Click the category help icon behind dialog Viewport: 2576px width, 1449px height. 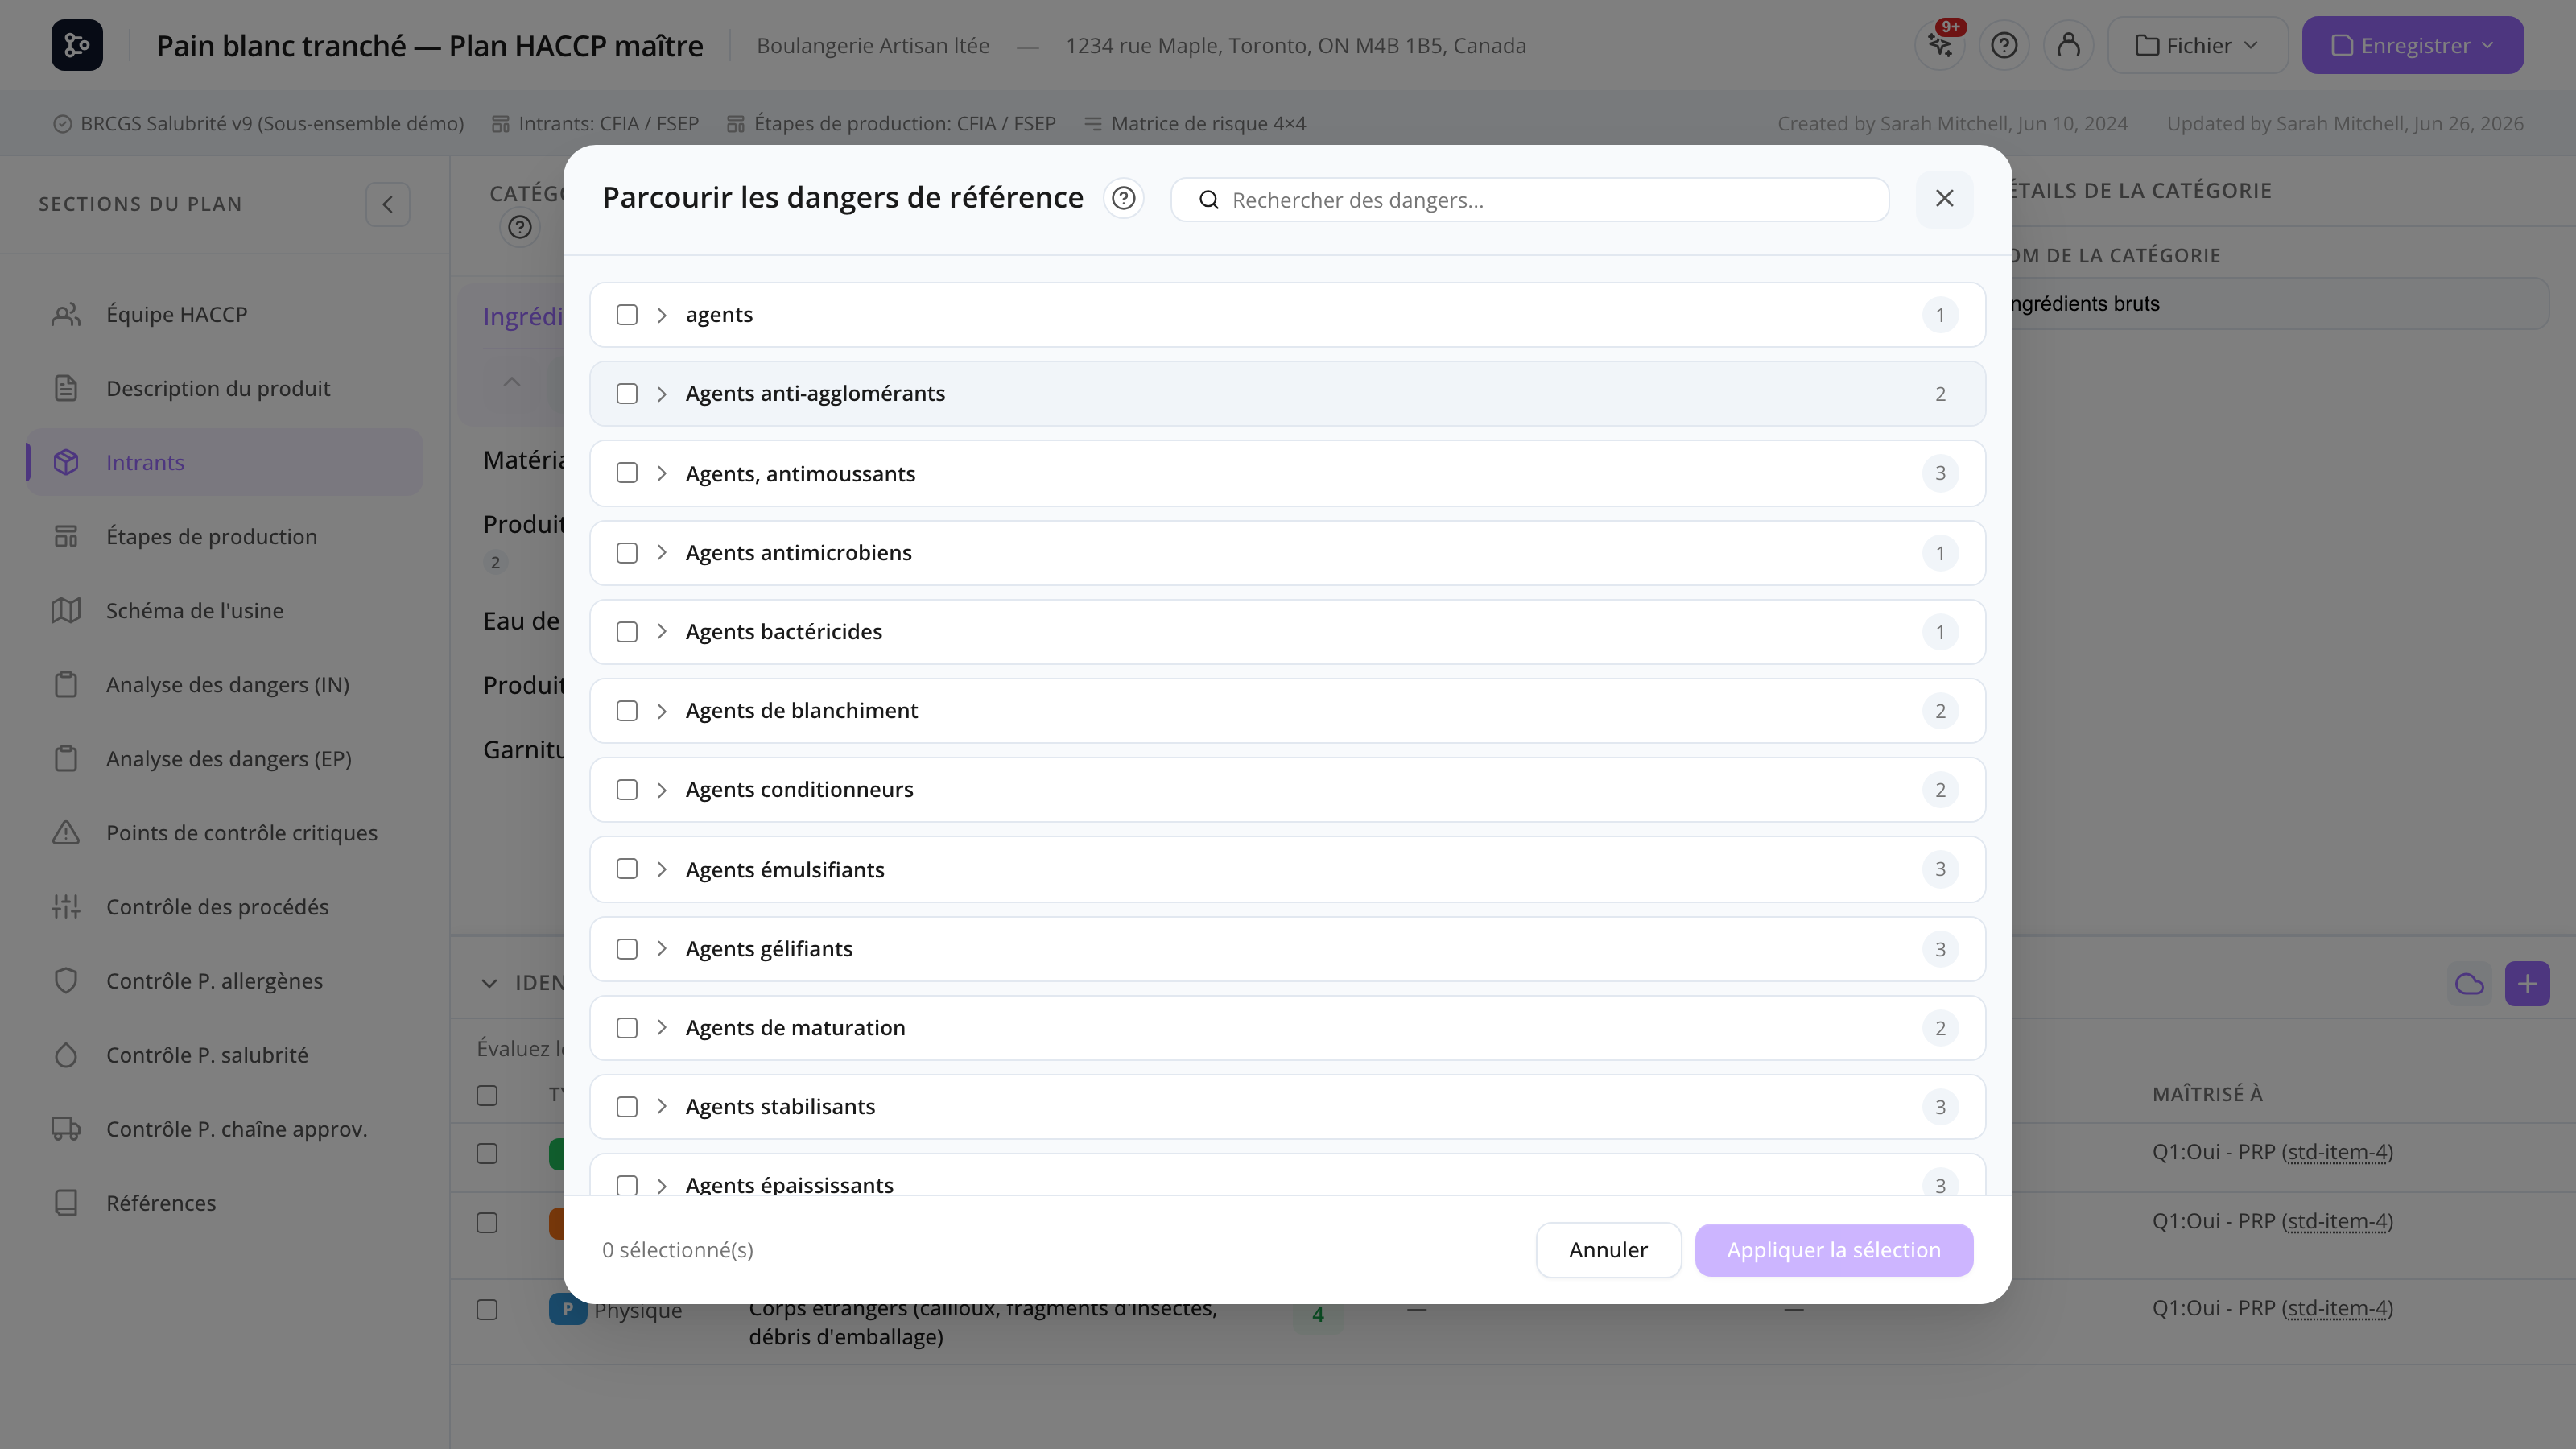pyautogui.click(x=520, y=228)
